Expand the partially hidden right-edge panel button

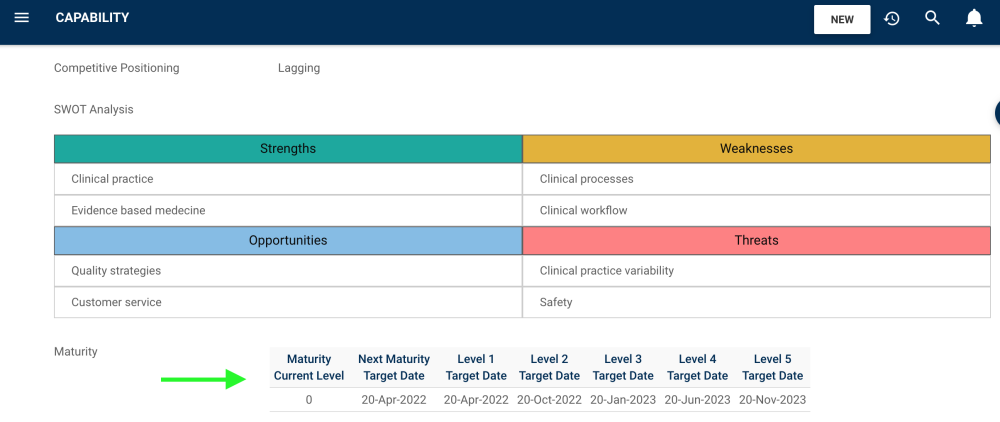click(x=996, y=112)
